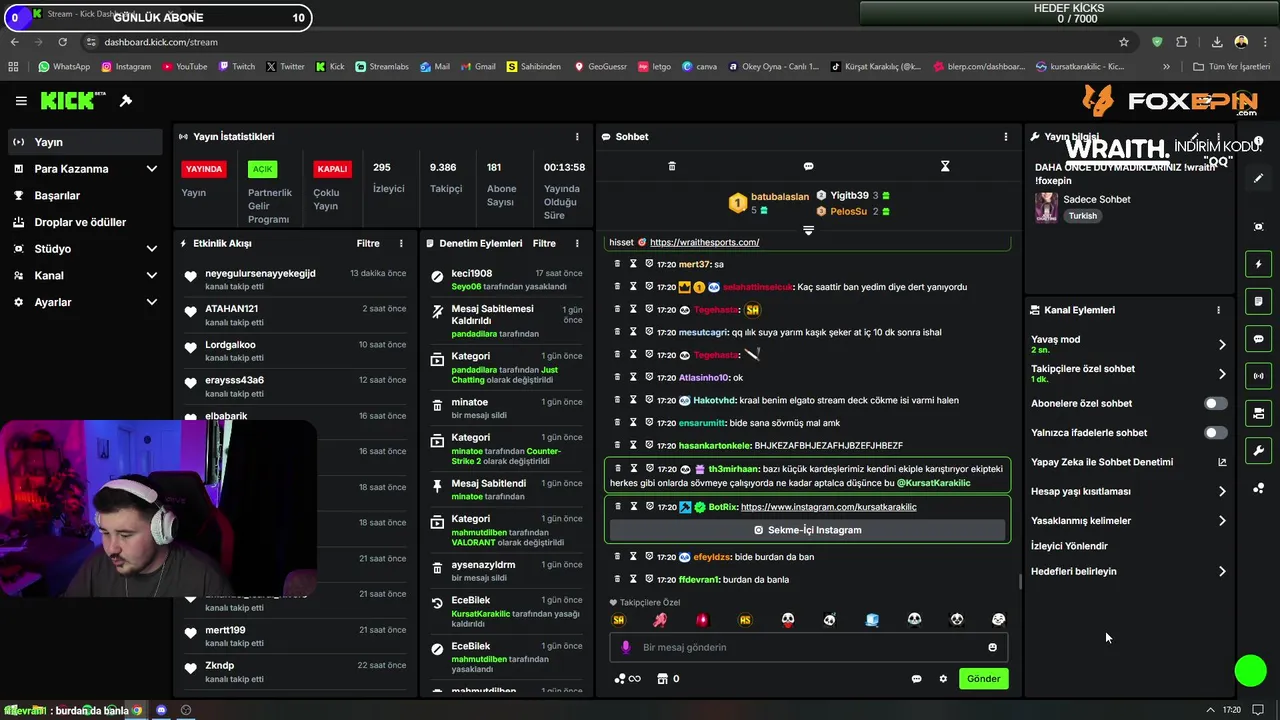The width and height of the screenshot is (1280, 720).
Task: Click İzleyici Yönlendir option
Action: point(1069,546)
